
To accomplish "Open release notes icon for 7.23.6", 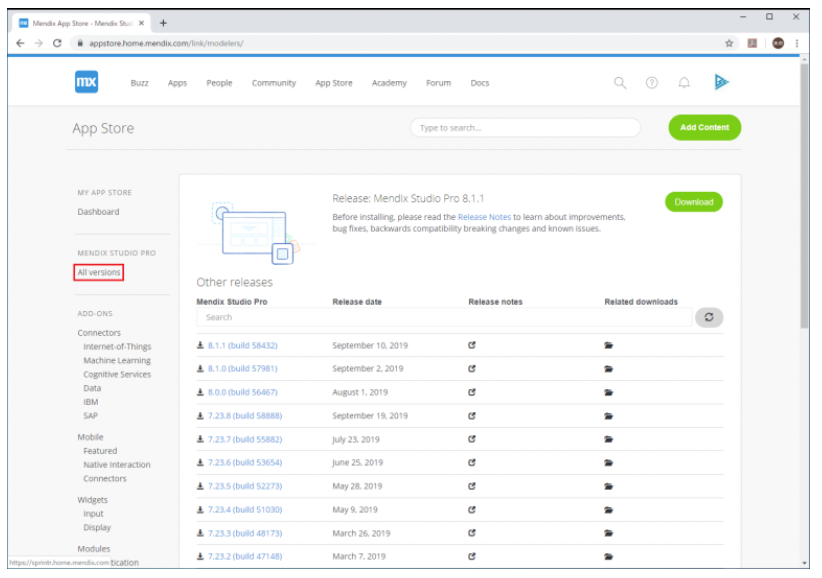I will point(472,463).
